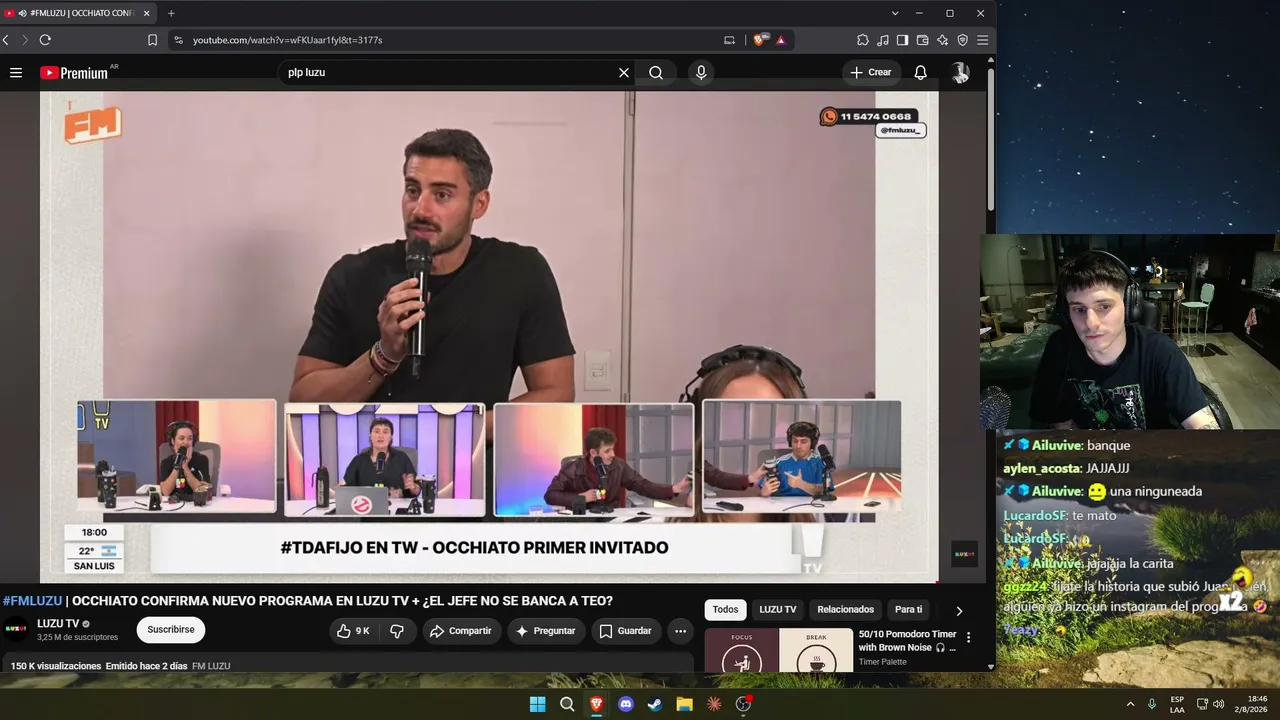Open the Crear video menu
1280x720 pixels.
870,73
